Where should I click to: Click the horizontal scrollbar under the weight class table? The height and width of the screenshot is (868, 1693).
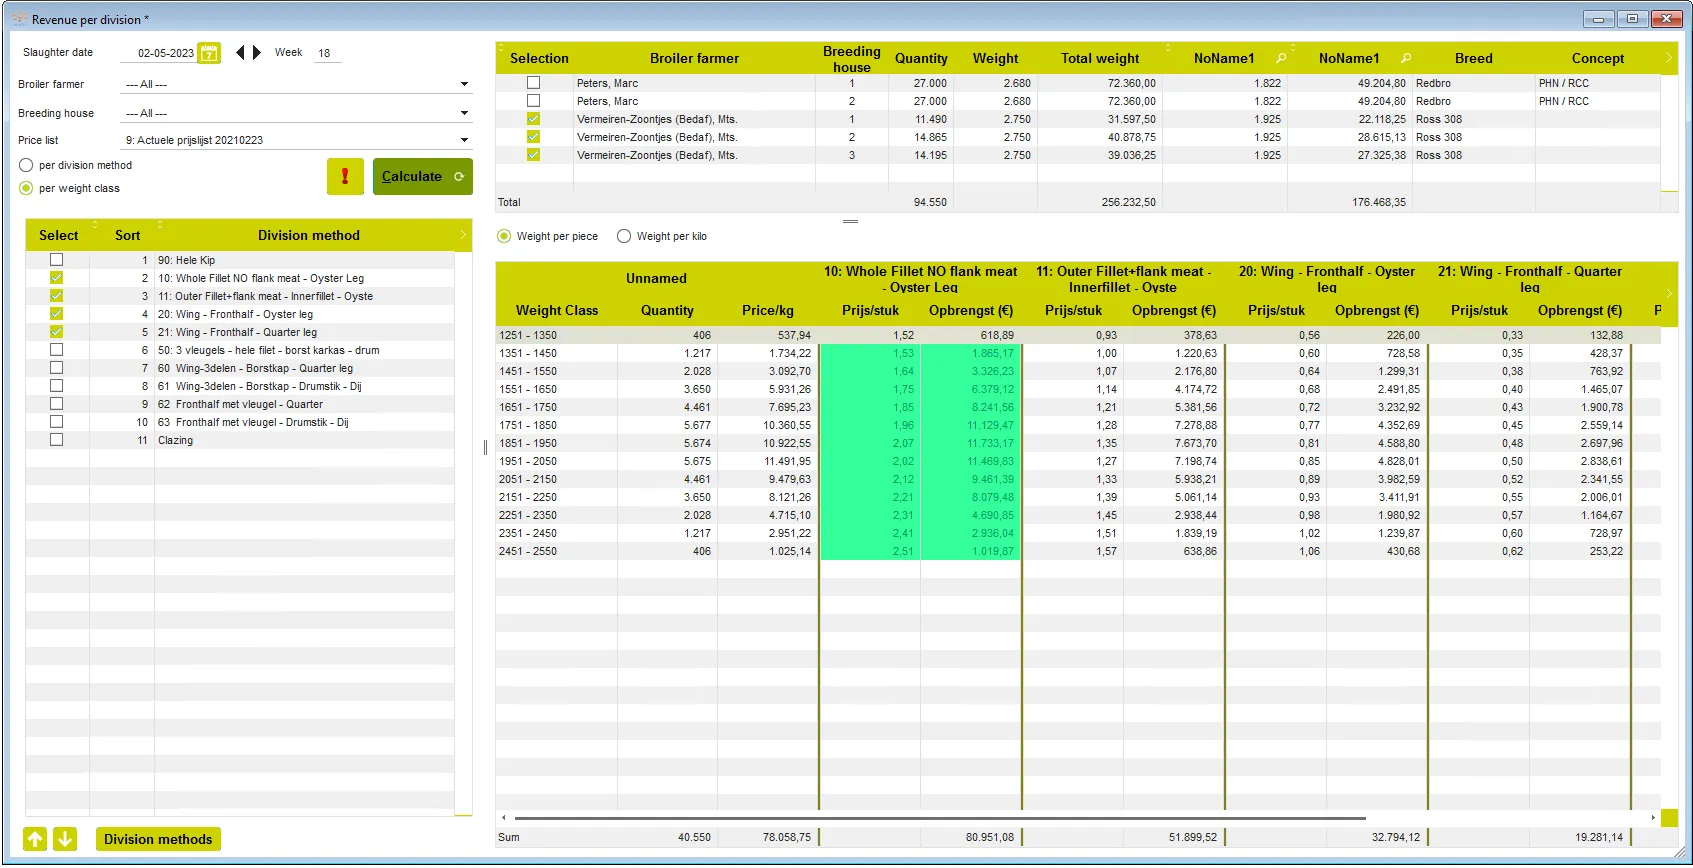pos(940,818)
